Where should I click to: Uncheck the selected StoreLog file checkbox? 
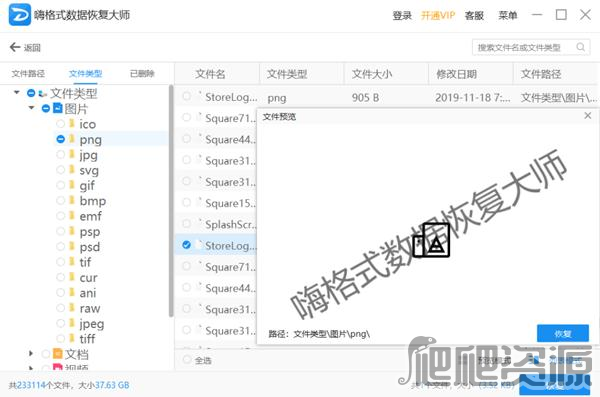coord(186,245)
